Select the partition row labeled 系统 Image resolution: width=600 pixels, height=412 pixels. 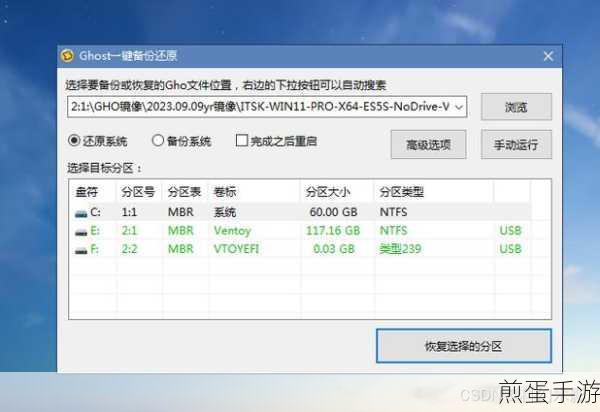click(x=300, y=212)
